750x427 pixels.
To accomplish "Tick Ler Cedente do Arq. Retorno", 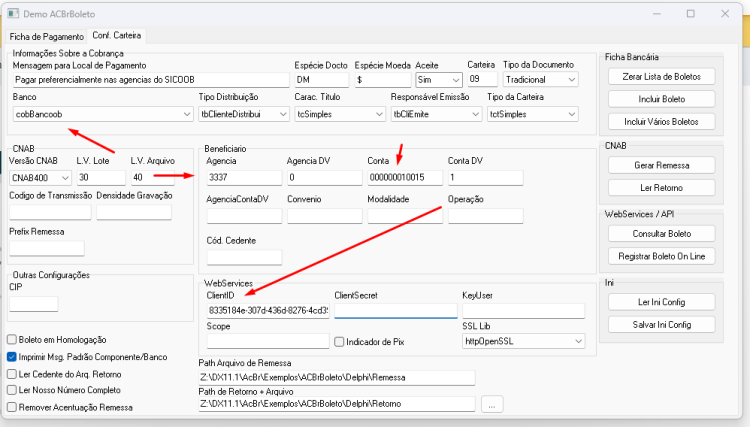I will point(12,374).
